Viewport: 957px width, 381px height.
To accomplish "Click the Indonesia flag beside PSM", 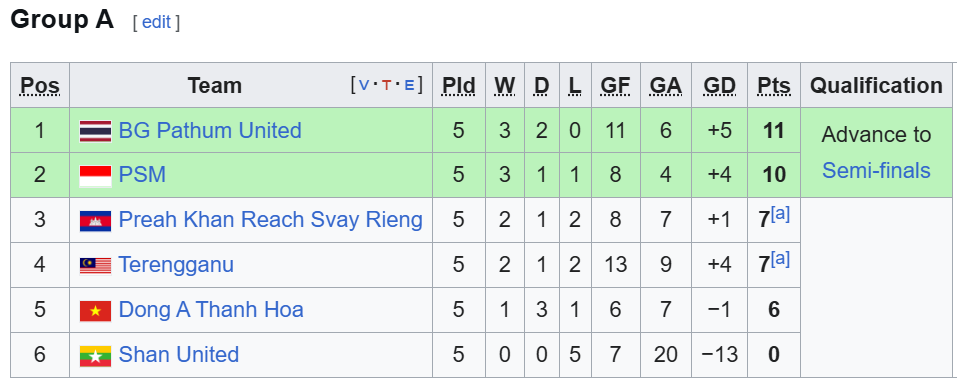I will 95,176.
